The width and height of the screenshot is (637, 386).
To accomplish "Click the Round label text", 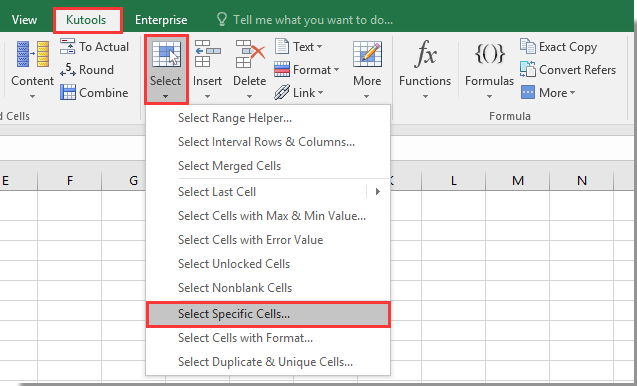I will point(96,70).
